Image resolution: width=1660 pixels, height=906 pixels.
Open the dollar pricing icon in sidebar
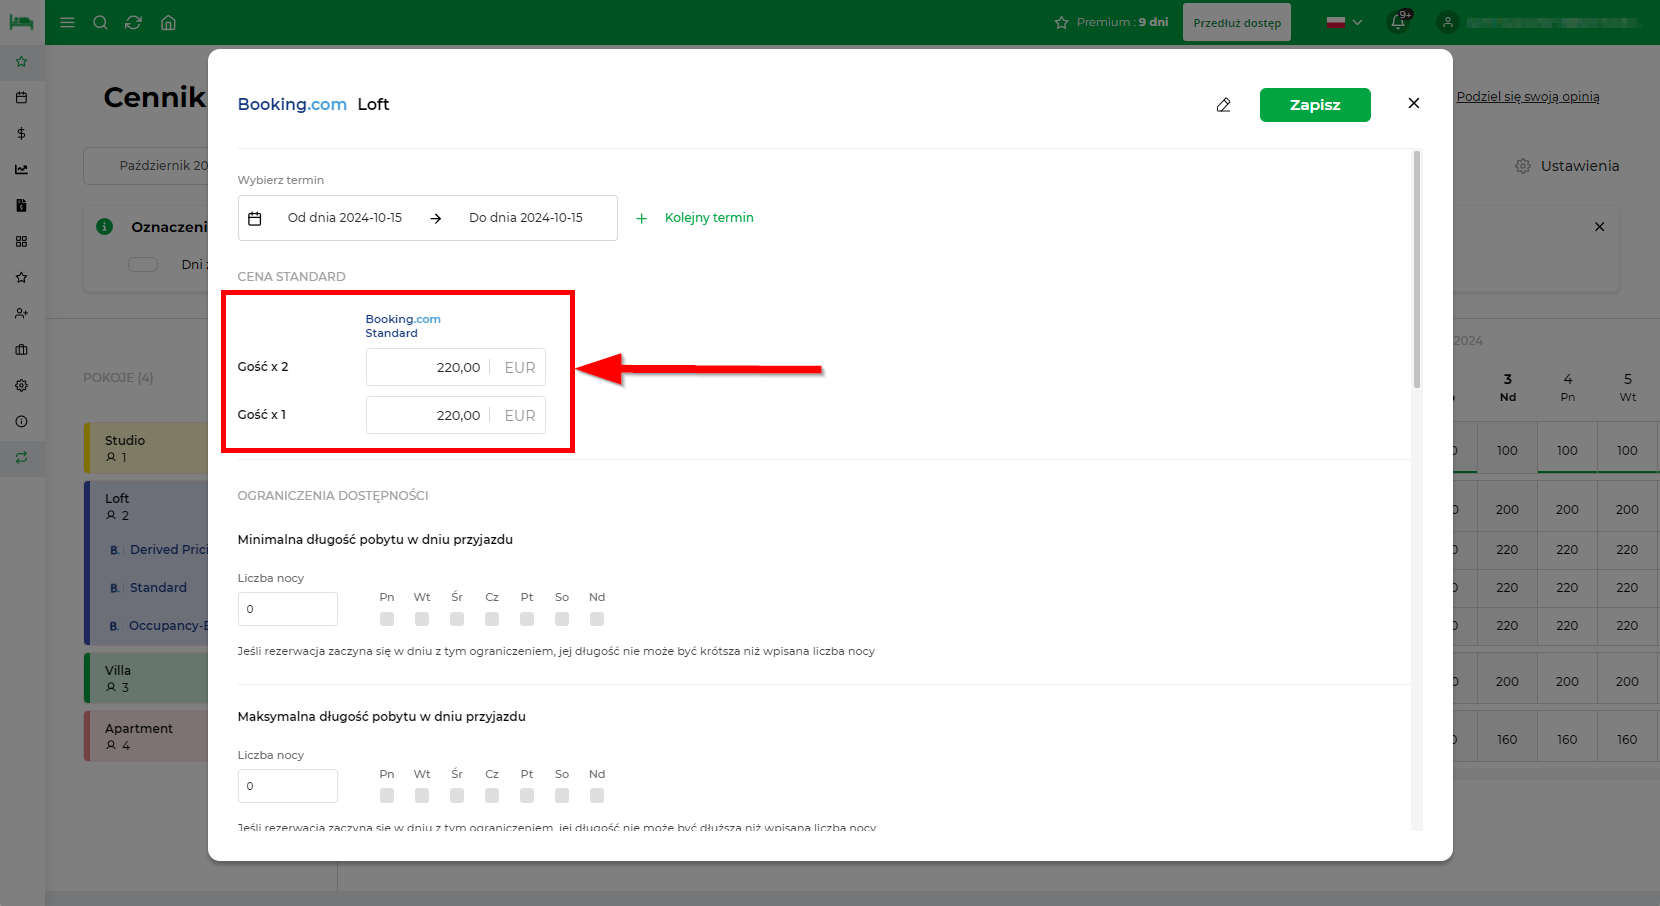click(21, 133)
